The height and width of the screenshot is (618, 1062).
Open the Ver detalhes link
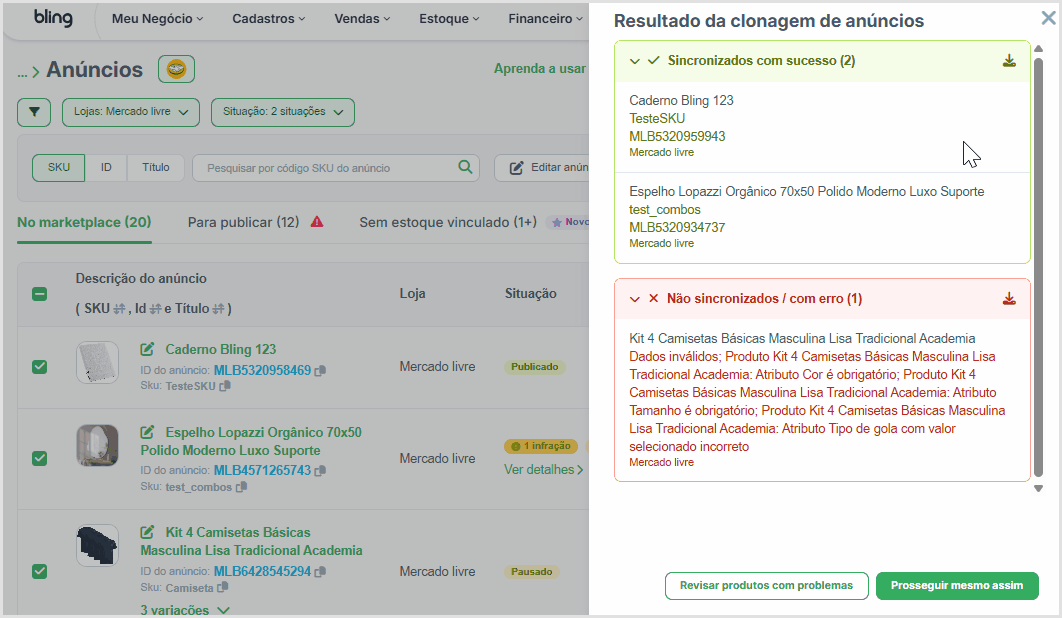click(x=543, y=470)
